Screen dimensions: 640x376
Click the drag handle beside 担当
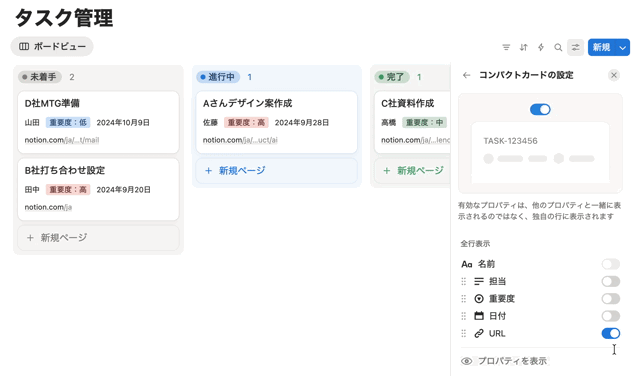[464, 281]
